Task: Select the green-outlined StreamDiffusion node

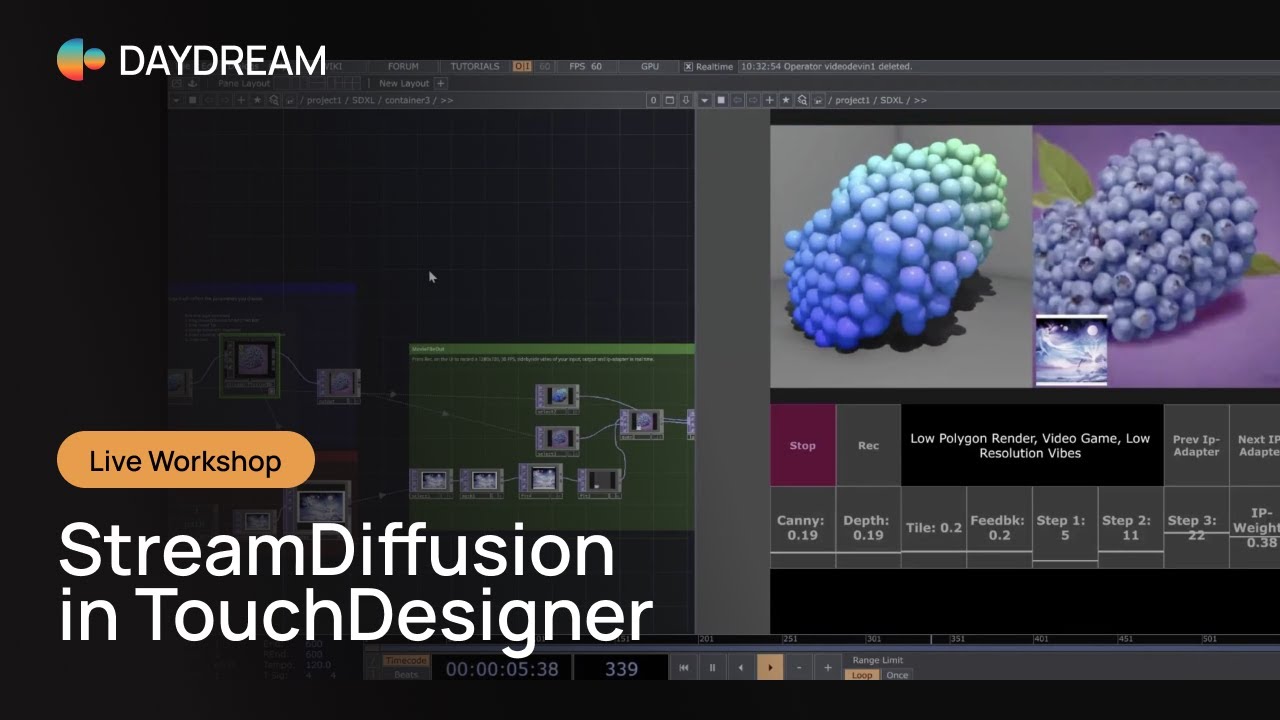Action: tap(250, 365)
